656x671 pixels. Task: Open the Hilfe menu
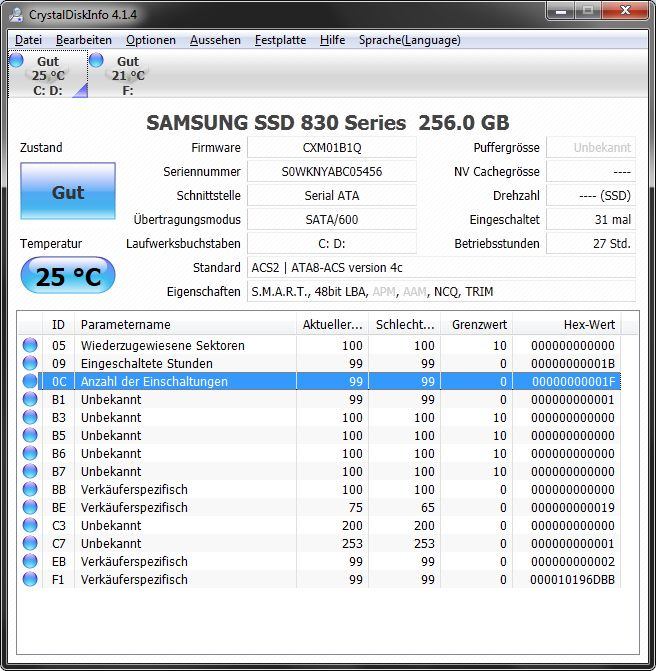click(x=332, y=40)
